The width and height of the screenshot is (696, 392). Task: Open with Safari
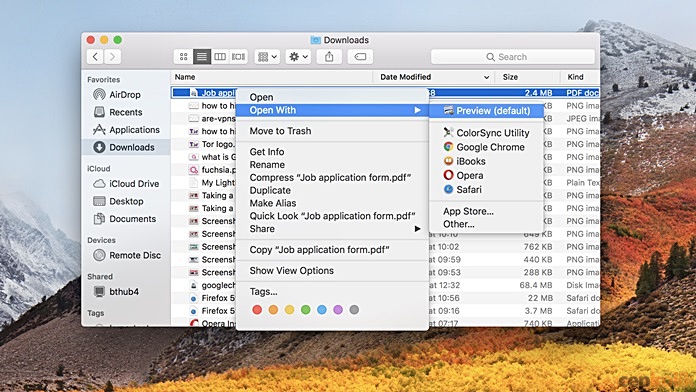486,190
